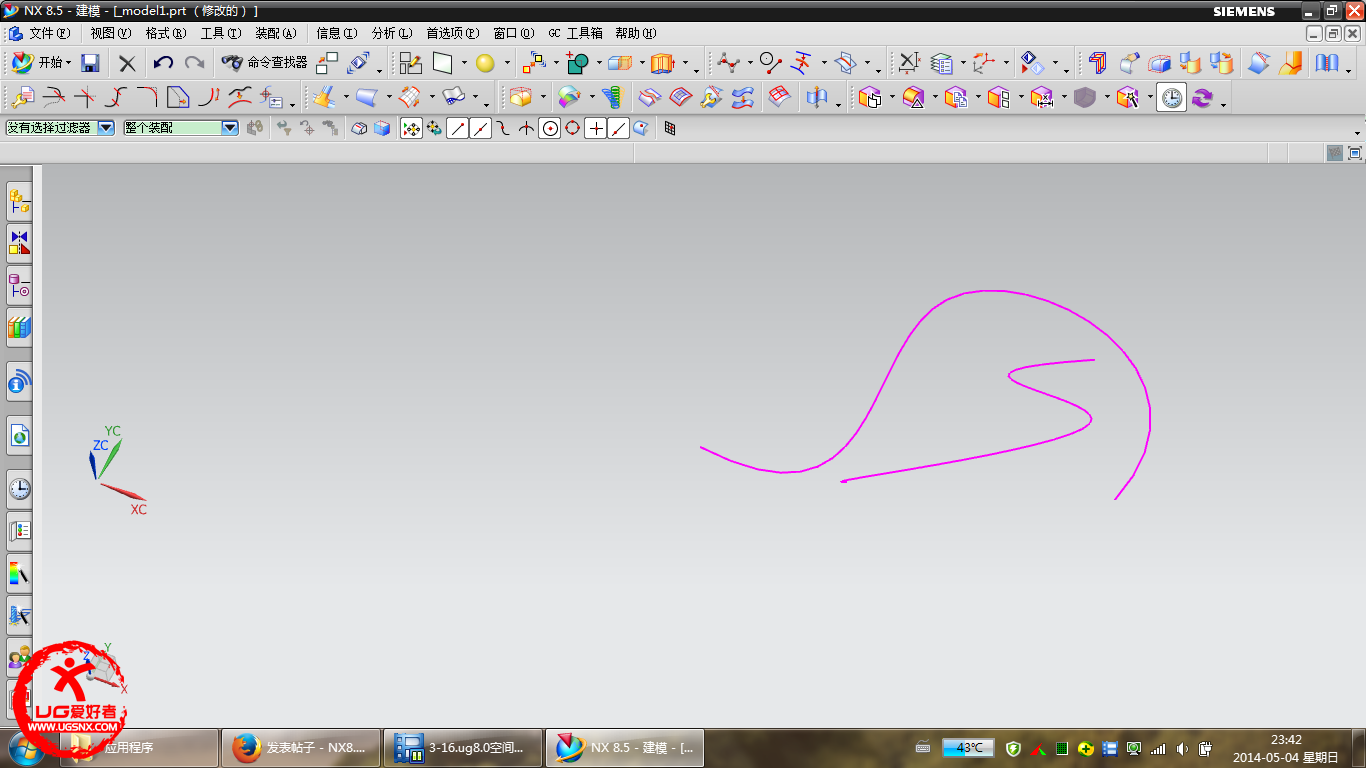Select the Extrude icon
Viewport: 1366px width, 768px height.
[662, 63]
